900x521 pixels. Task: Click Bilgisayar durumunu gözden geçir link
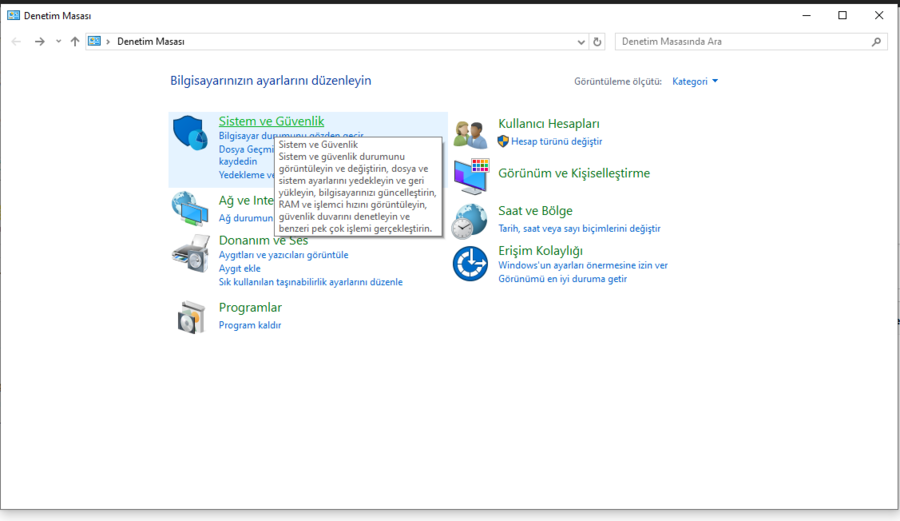pos(291,135)
